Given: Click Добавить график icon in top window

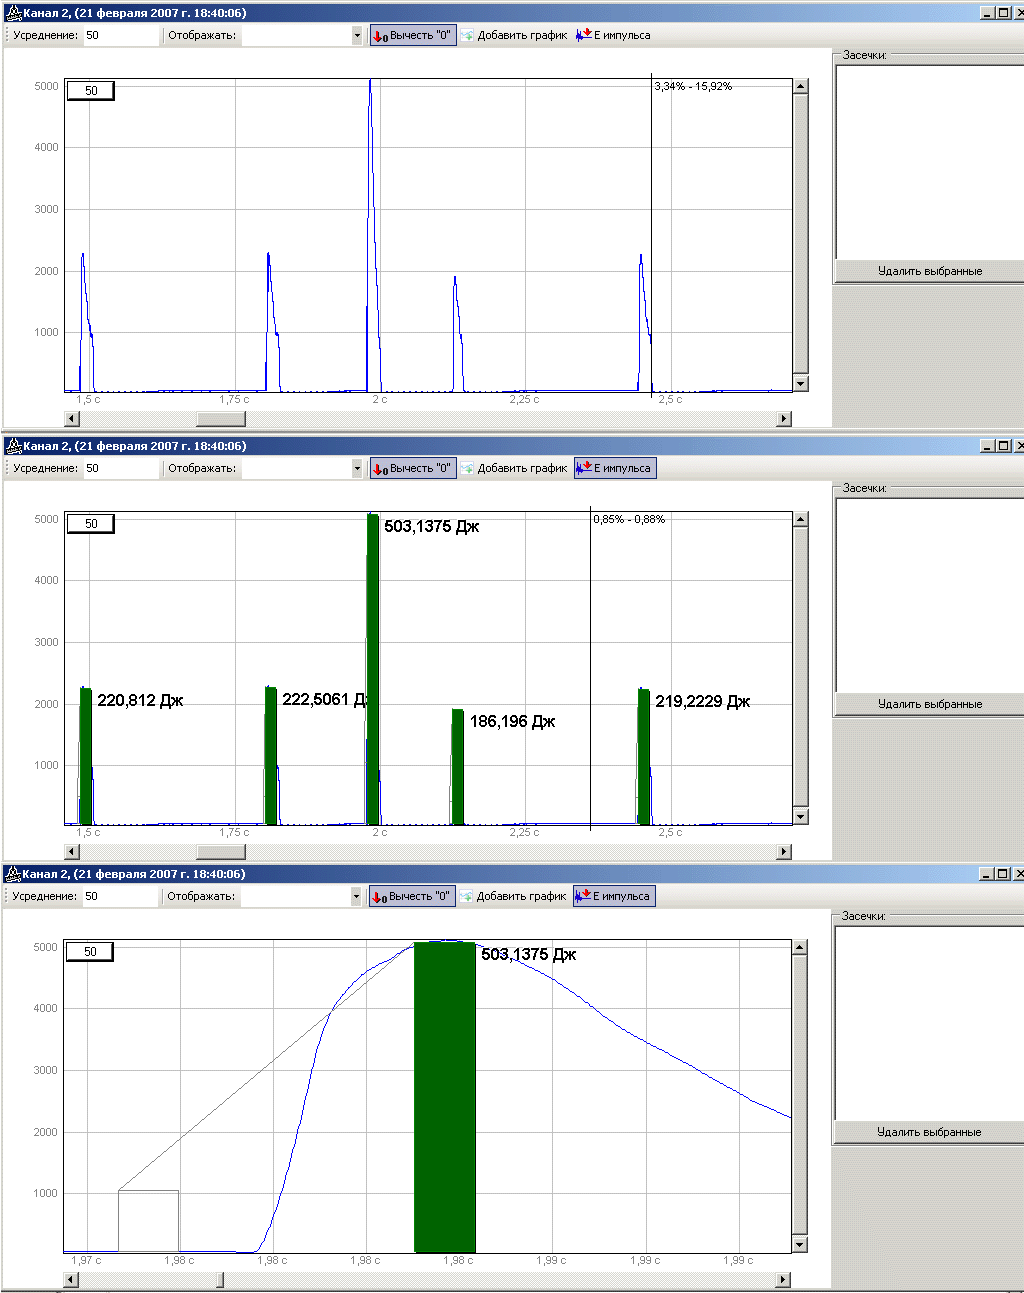Looking at the screenshot, I should 467,35.
